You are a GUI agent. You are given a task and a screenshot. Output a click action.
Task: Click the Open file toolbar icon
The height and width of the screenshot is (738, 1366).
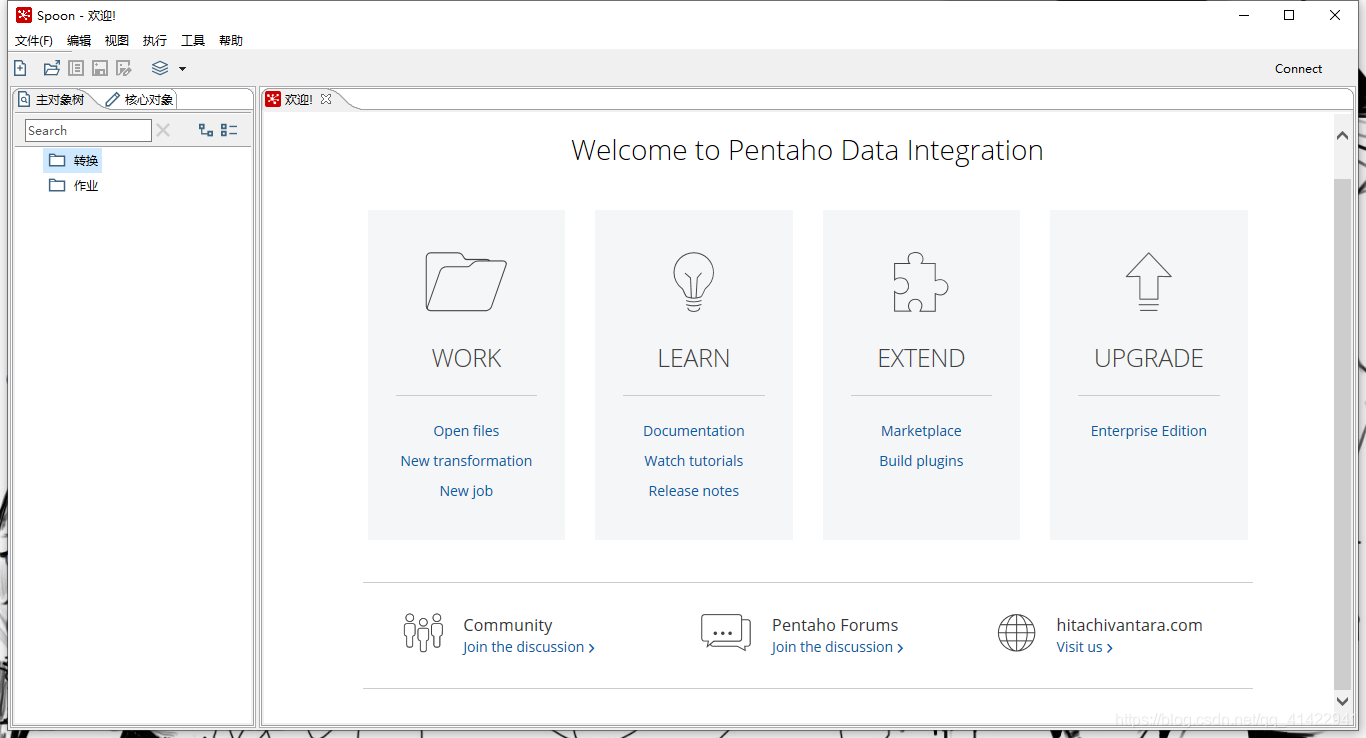(x=52, y=68)
